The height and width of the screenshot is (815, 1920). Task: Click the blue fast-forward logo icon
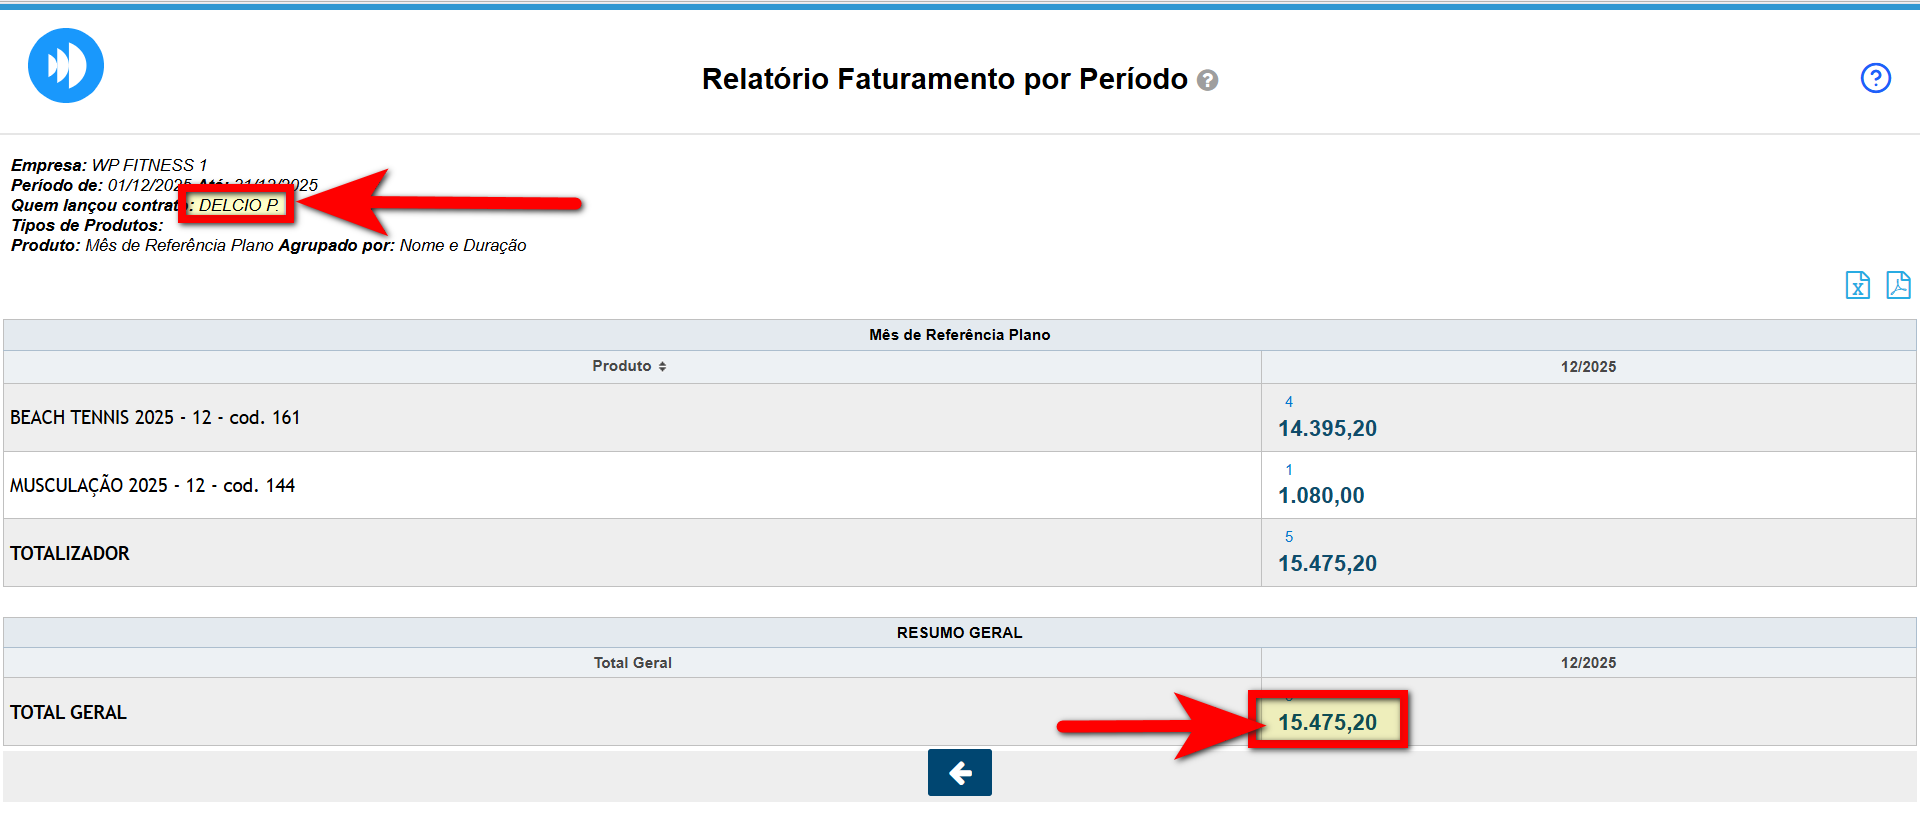tap(66, 66)
